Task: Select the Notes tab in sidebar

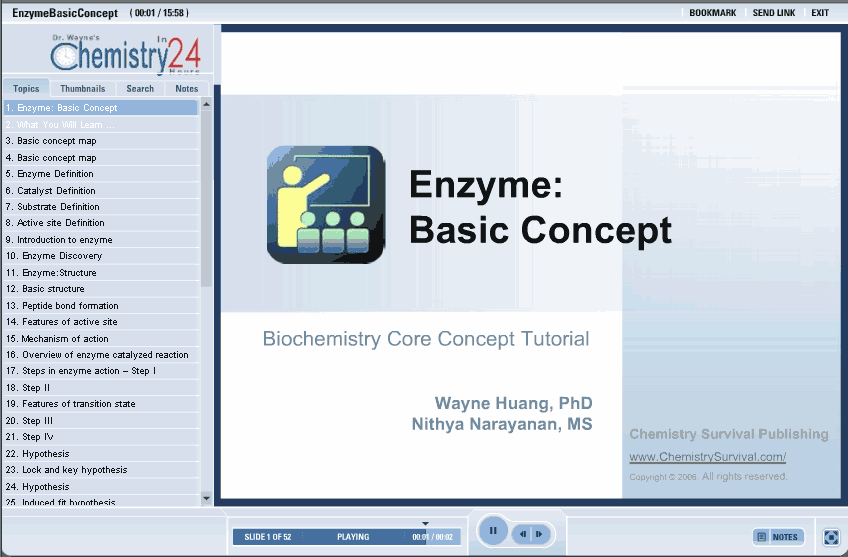Action: click(x=187, y=89)
